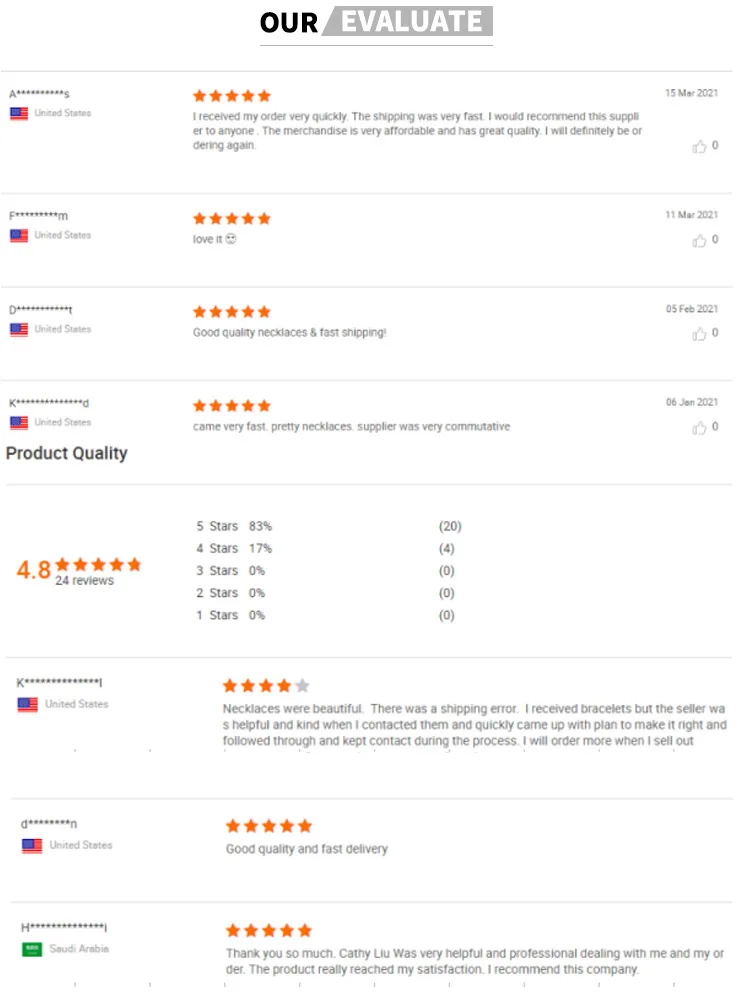This screenshot has width=750, height=994.
Task: Select the 5 Stars 83% rating row
Action: coord(234,526)
